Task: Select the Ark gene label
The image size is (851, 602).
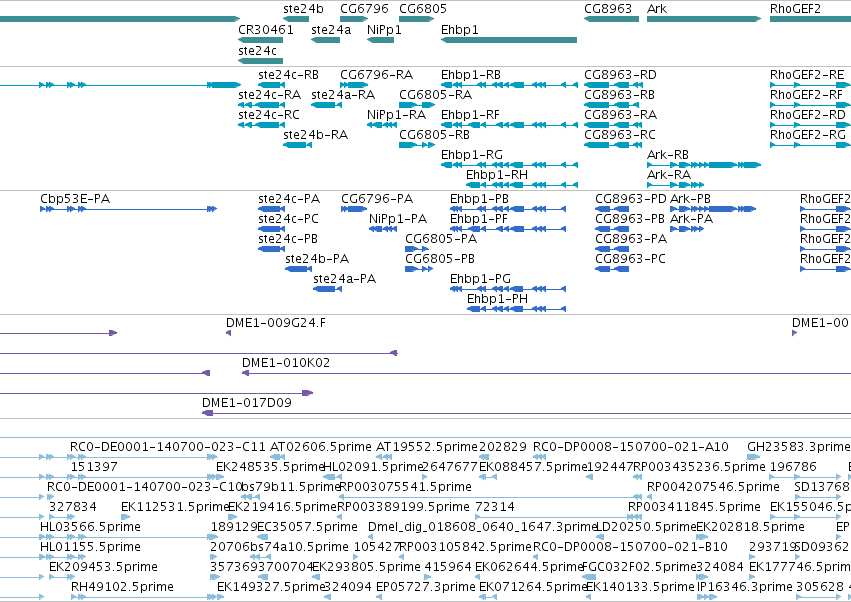Action: pos(657,9)
